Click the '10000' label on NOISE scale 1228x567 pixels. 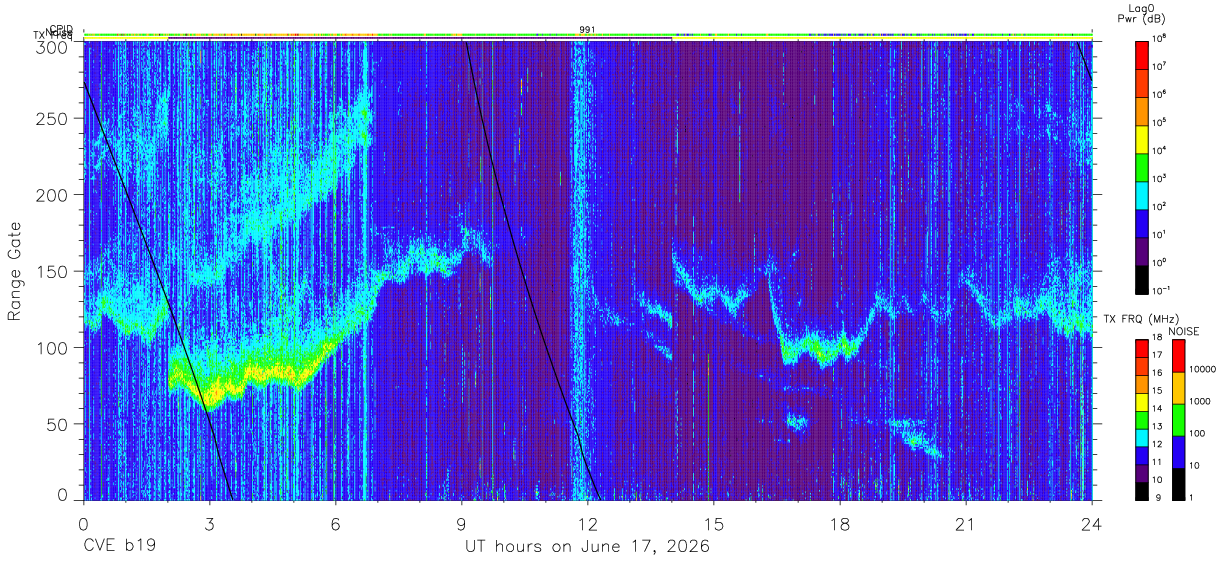pyautogui.click(x=1203, y=371)
